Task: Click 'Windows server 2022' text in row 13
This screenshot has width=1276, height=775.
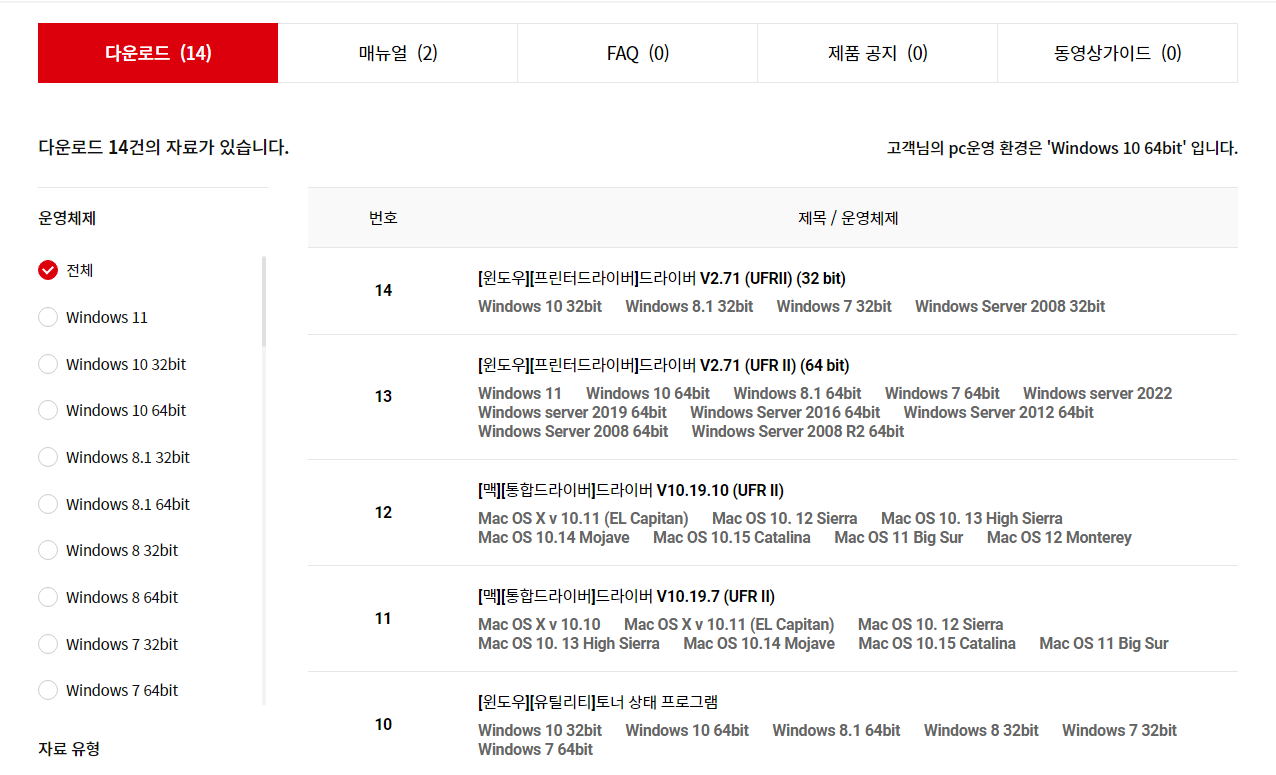Action: (x=1097, y=393)
